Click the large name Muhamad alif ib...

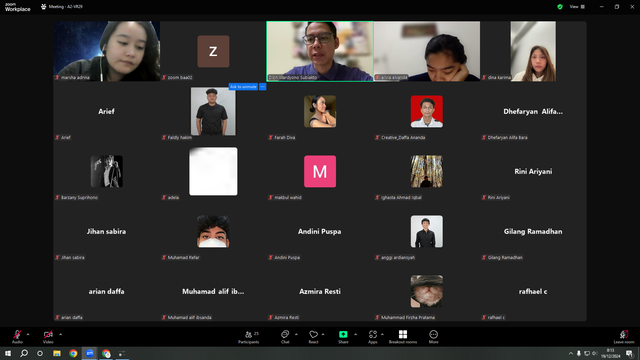point(213,291)
